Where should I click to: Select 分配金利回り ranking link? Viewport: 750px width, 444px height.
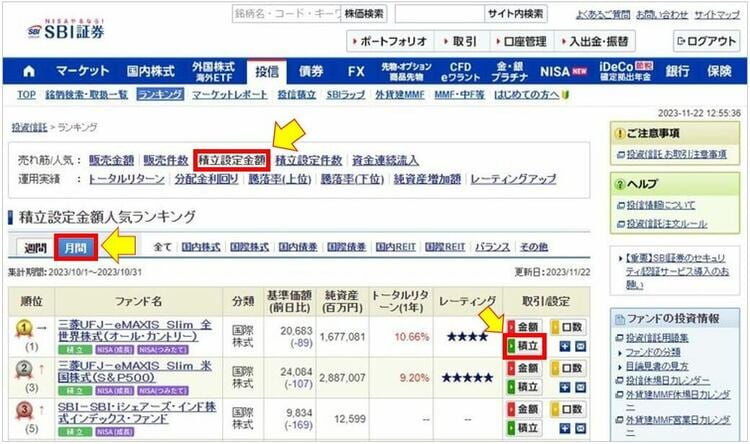(206, 179)
